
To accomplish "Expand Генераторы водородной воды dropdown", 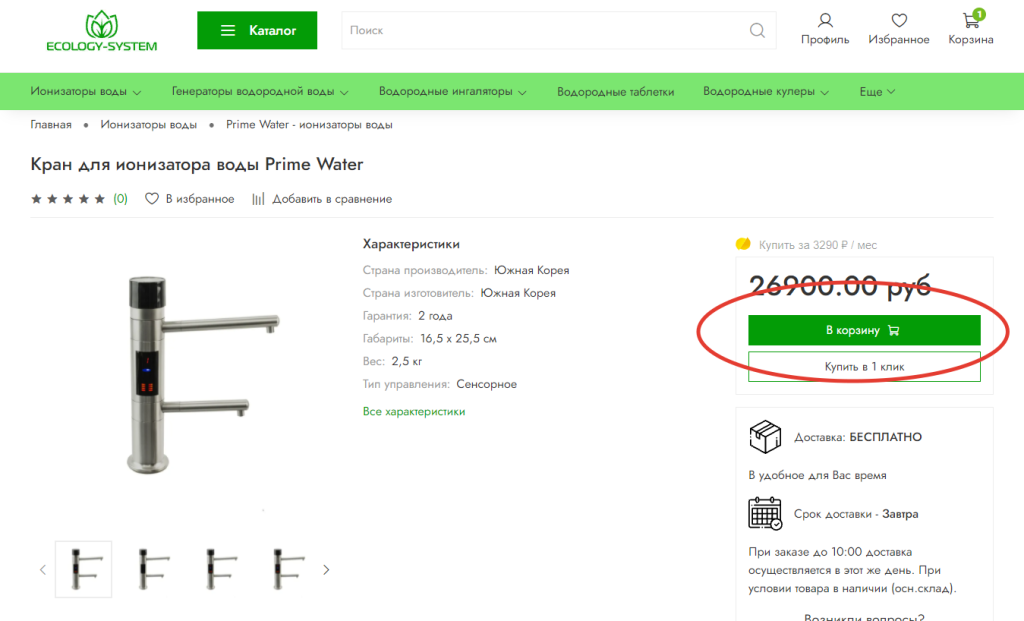I will tap(260, 91).
